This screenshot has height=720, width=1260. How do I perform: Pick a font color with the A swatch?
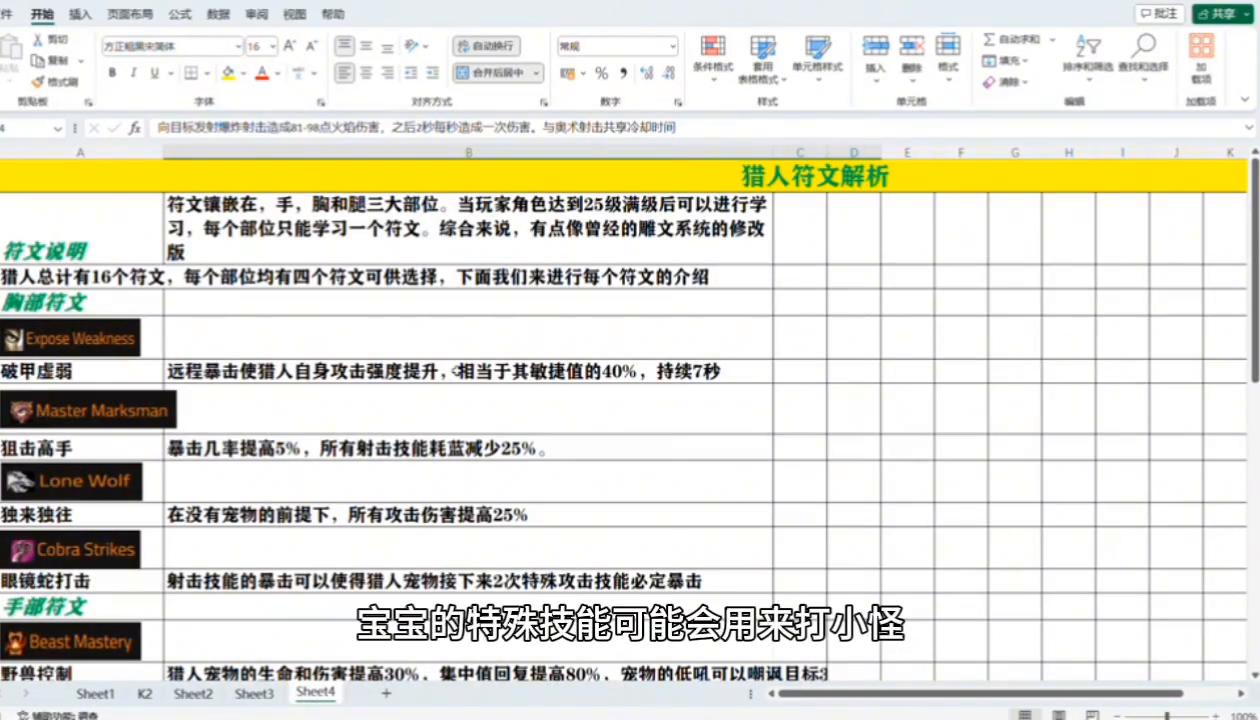[x=260, y=73]
